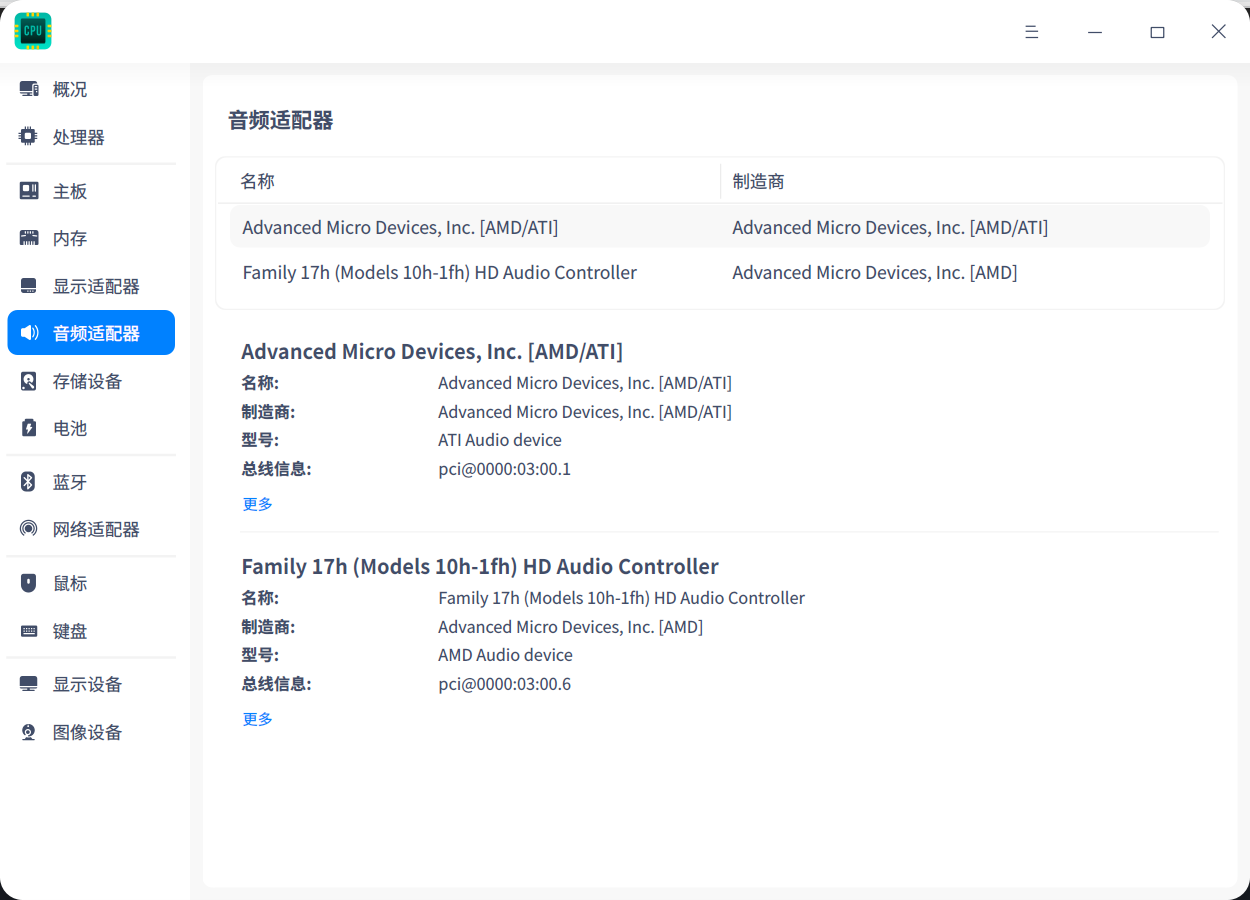Select table row Family 17h HD Audio Controller

720,272
